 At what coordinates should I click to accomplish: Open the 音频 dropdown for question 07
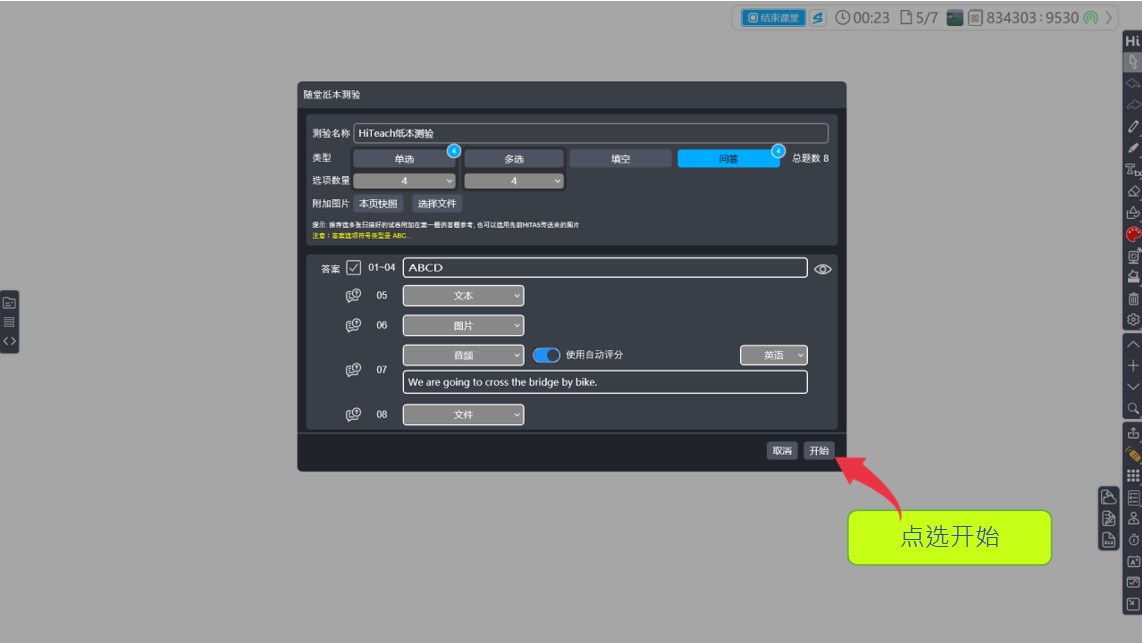pos(463,355)
